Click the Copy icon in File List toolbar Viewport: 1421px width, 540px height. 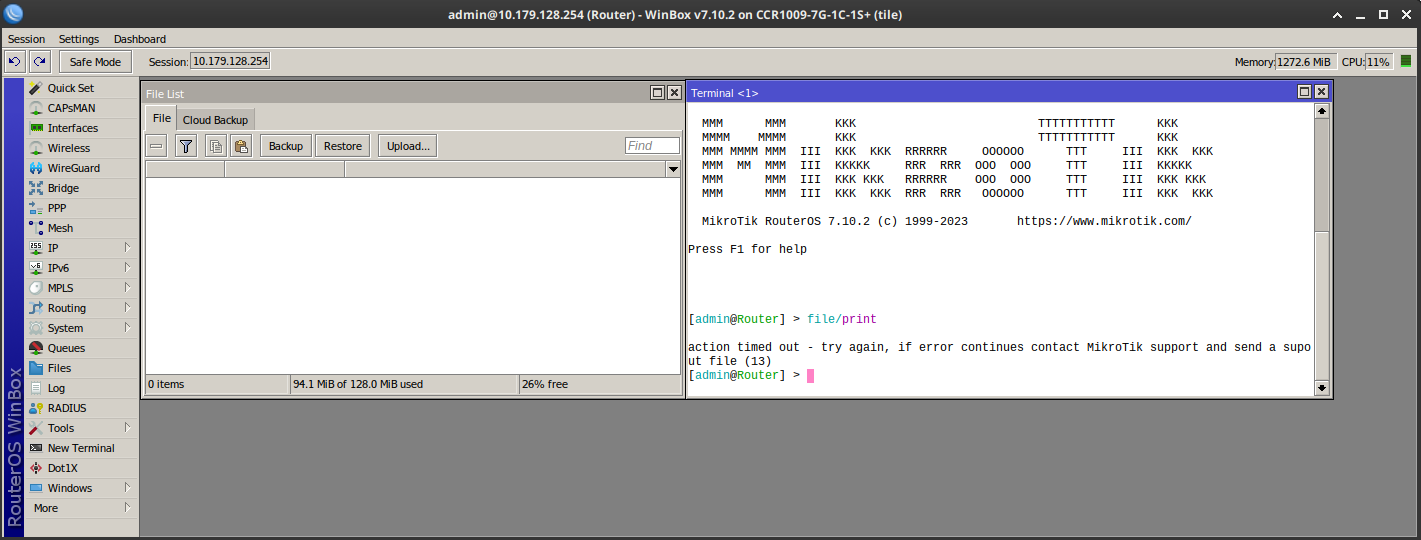coord(215,146)
